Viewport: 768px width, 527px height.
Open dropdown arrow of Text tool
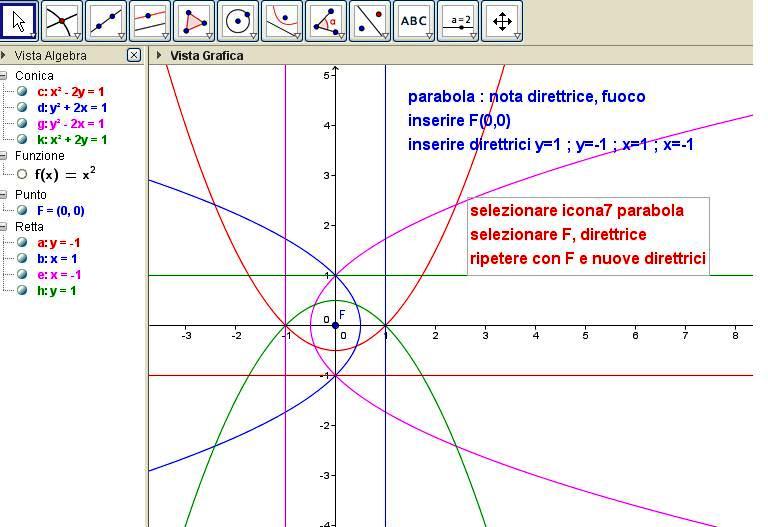click(x=429, y=36)
